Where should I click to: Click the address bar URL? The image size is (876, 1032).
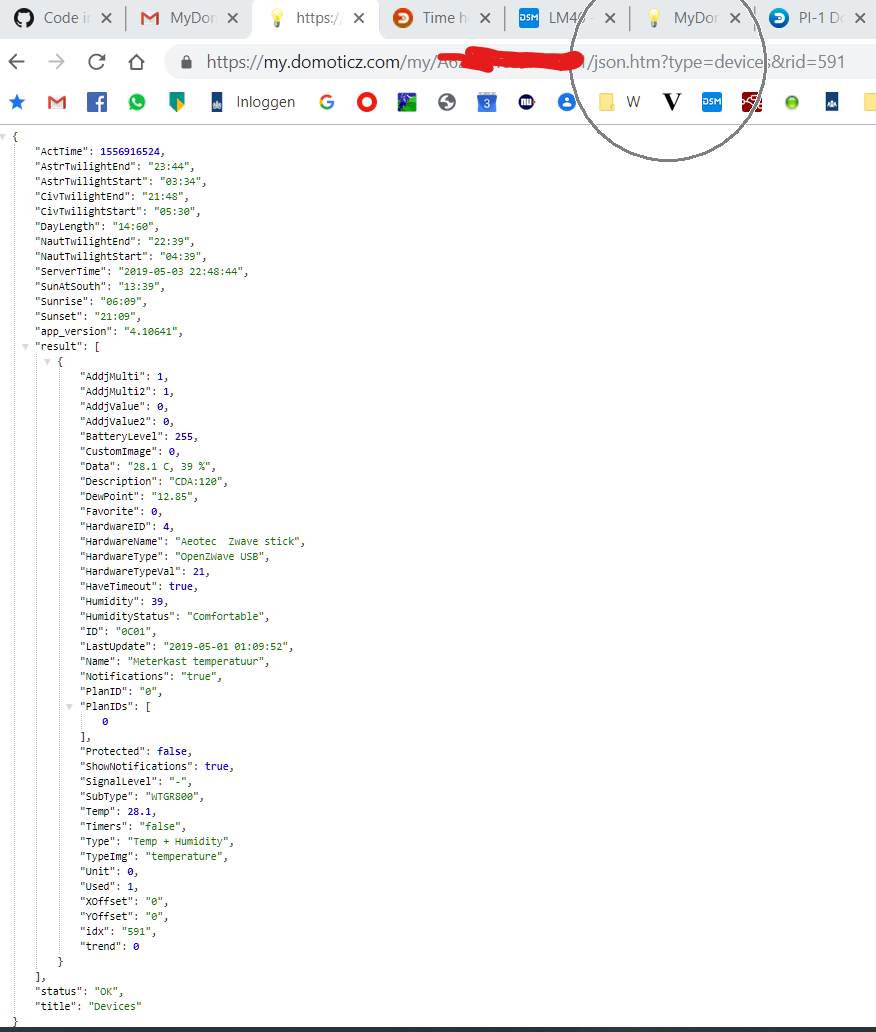[x=525, y=62]
